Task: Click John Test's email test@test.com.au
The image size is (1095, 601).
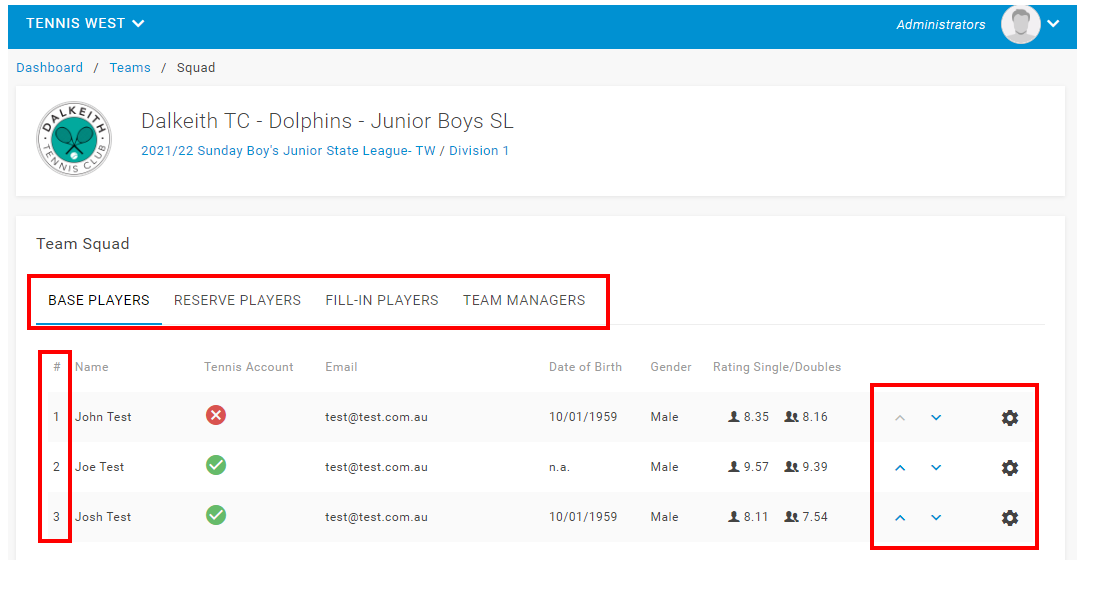Action: [376, 417]
